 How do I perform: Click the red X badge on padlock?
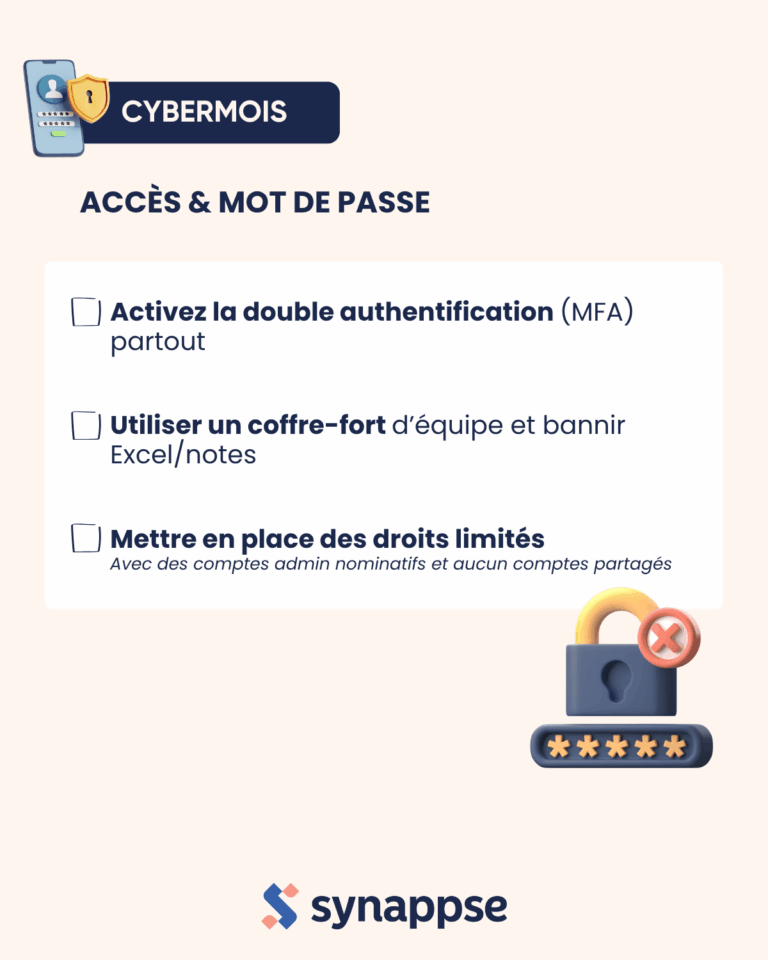pyautogui.click(x=669, y=637)
